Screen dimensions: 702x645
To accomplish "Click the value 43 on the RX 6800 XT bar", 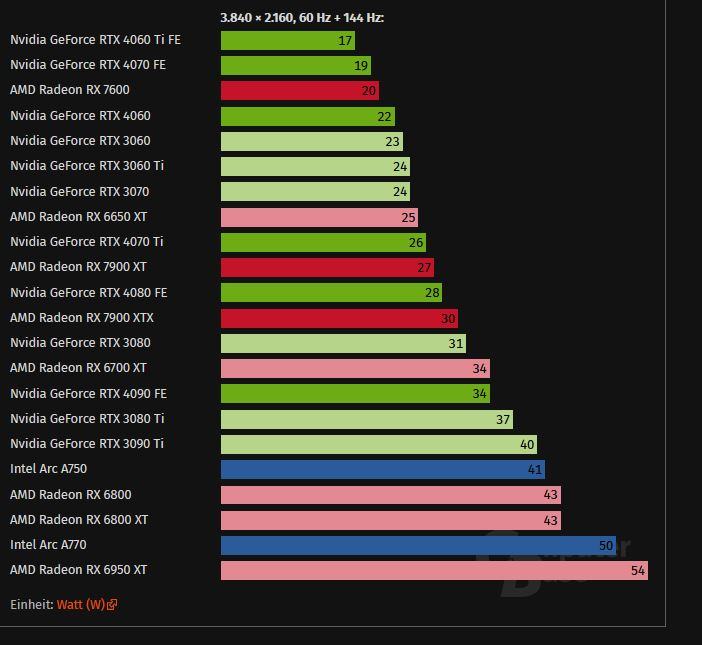I will coord(551,521).
